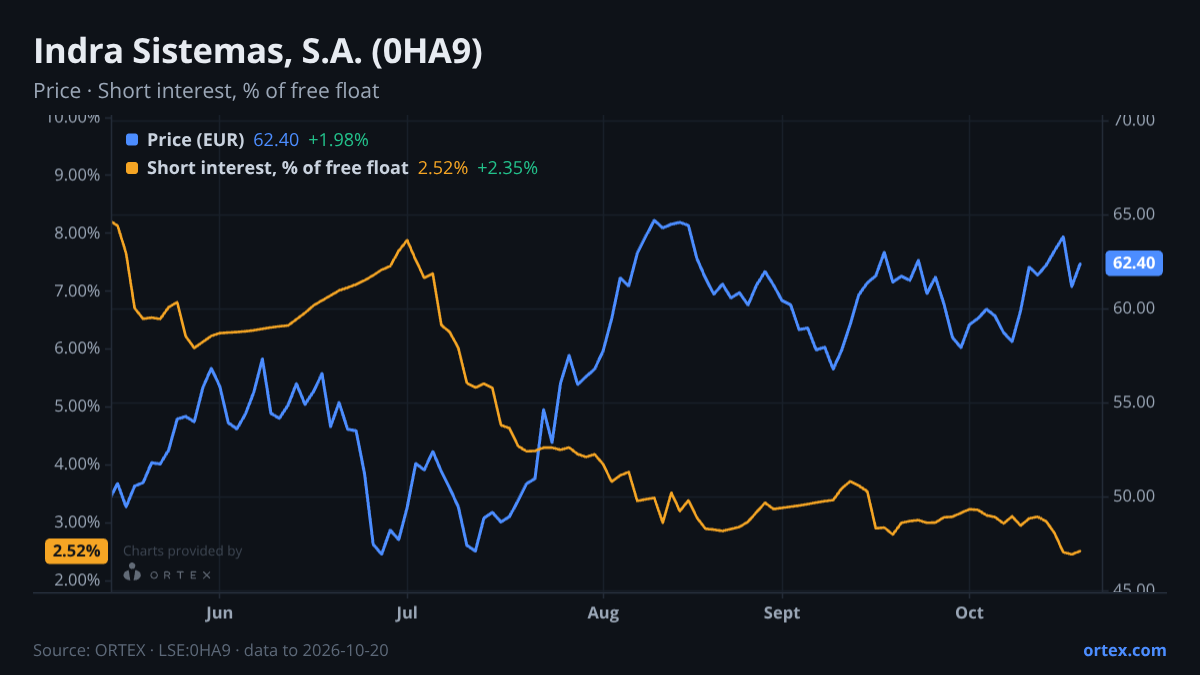Click the +1.98% price change value
Screen dimensions: 1200x675
coord(338,140)
